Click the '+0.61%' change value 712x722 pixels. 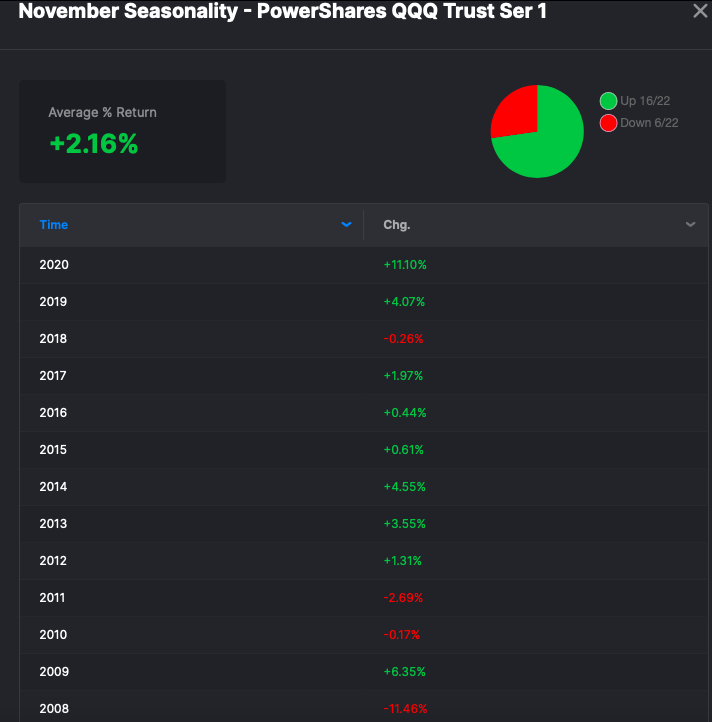[403, 450]
